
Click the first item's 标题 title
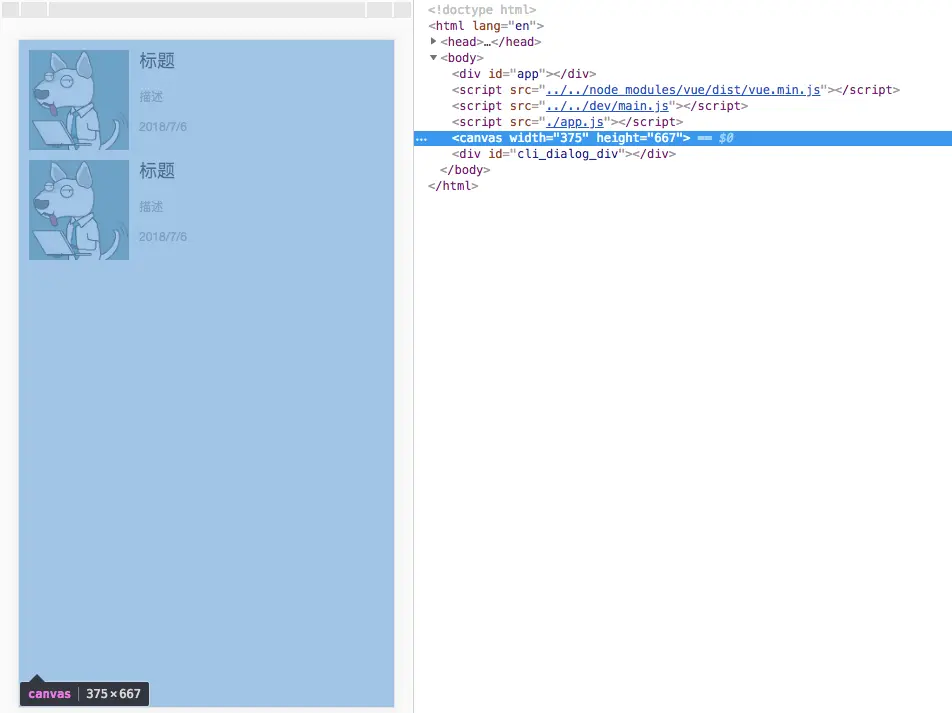pyautogui.click(x=157, y=61)
